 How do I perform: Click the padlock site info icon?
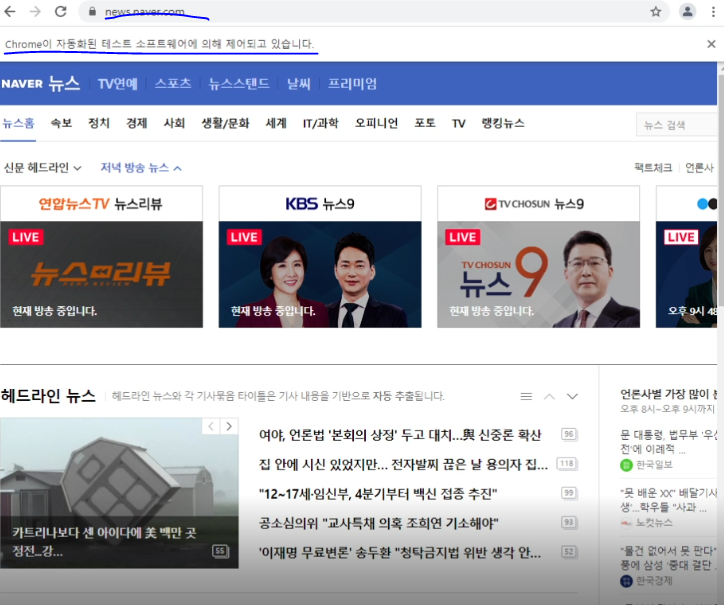92,12
